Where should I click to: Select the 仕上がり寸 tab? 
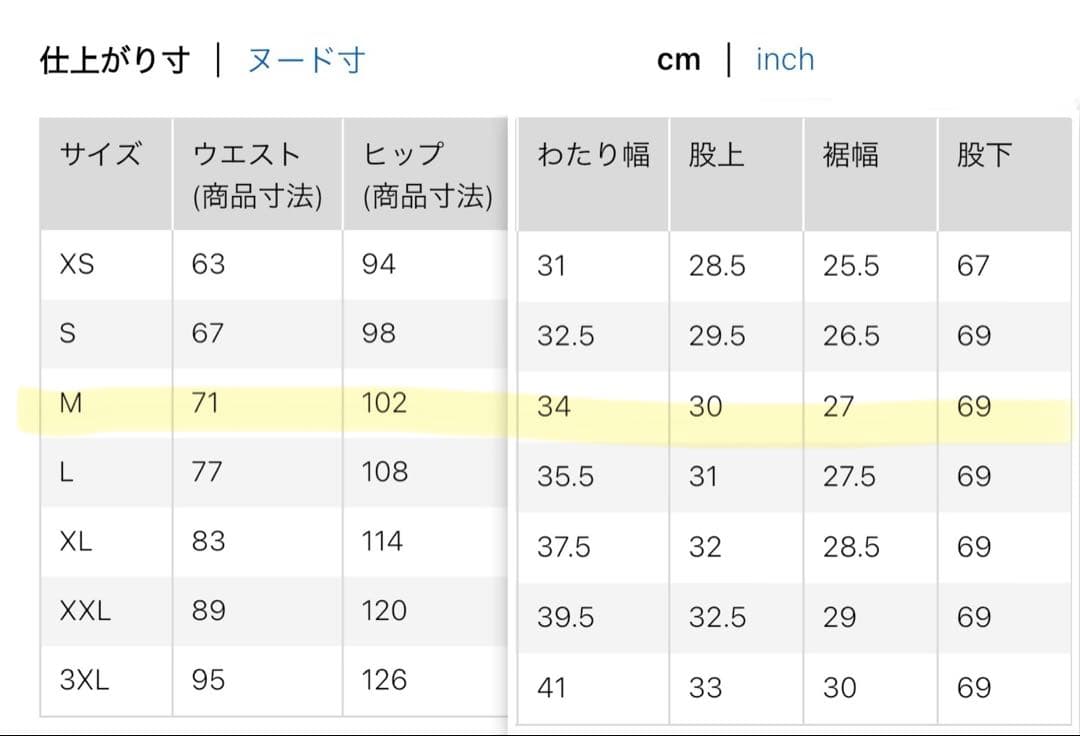click(115, 61)
